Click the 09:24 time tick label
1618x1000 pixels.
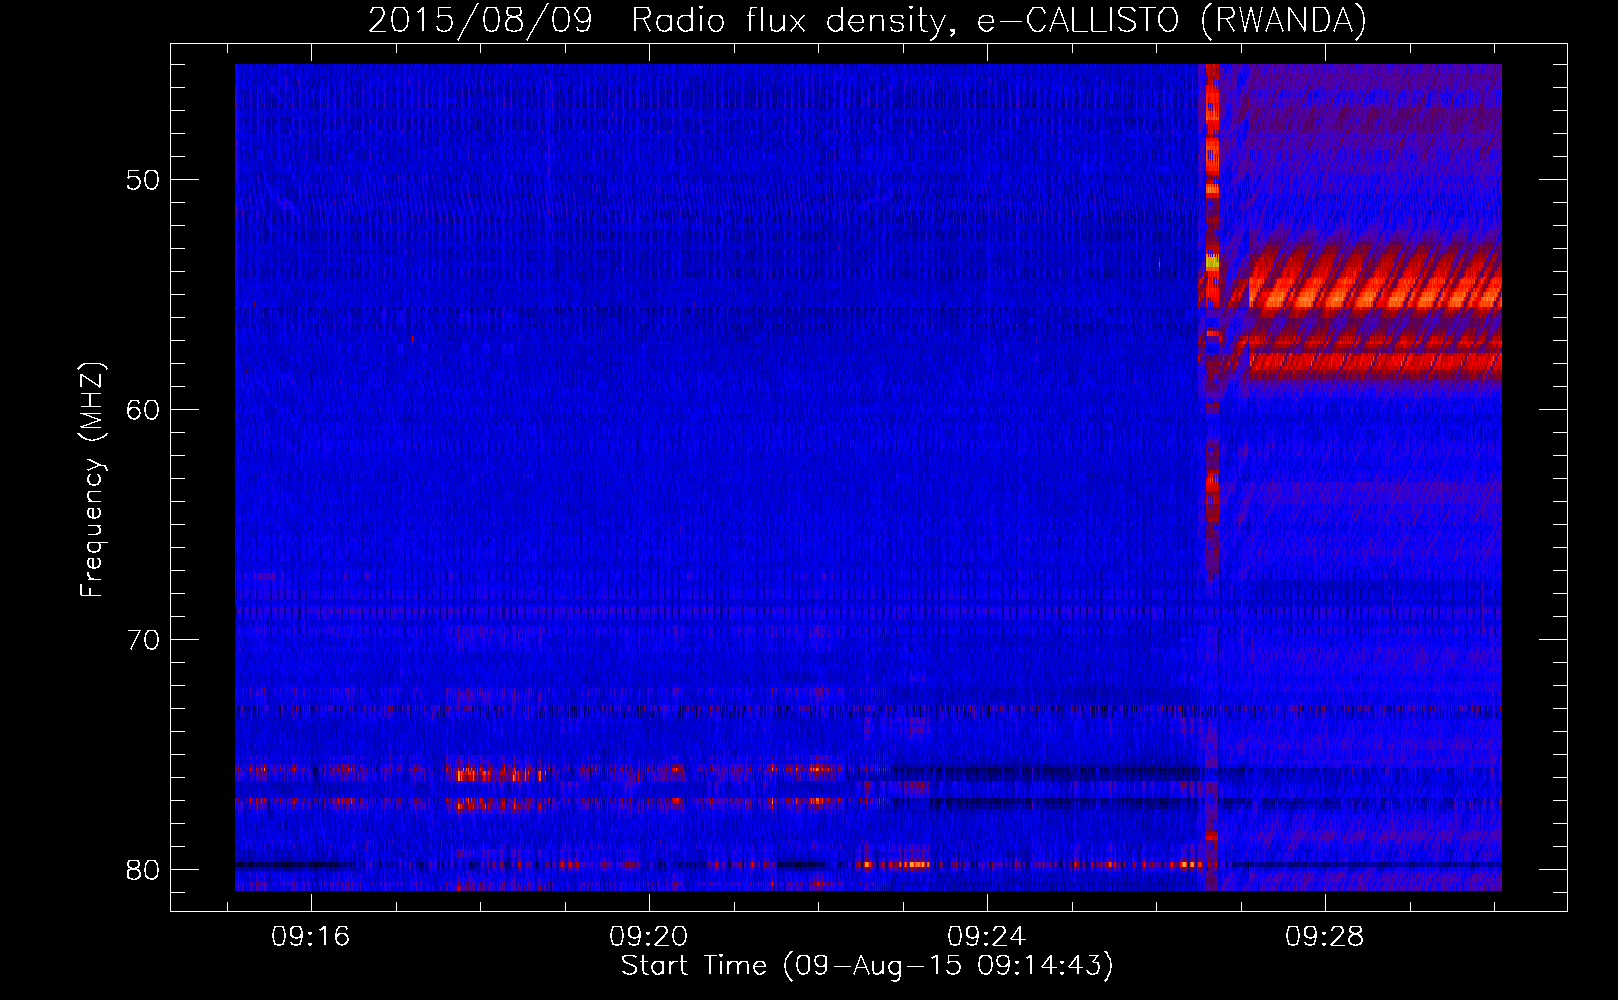tap(987, 937)
